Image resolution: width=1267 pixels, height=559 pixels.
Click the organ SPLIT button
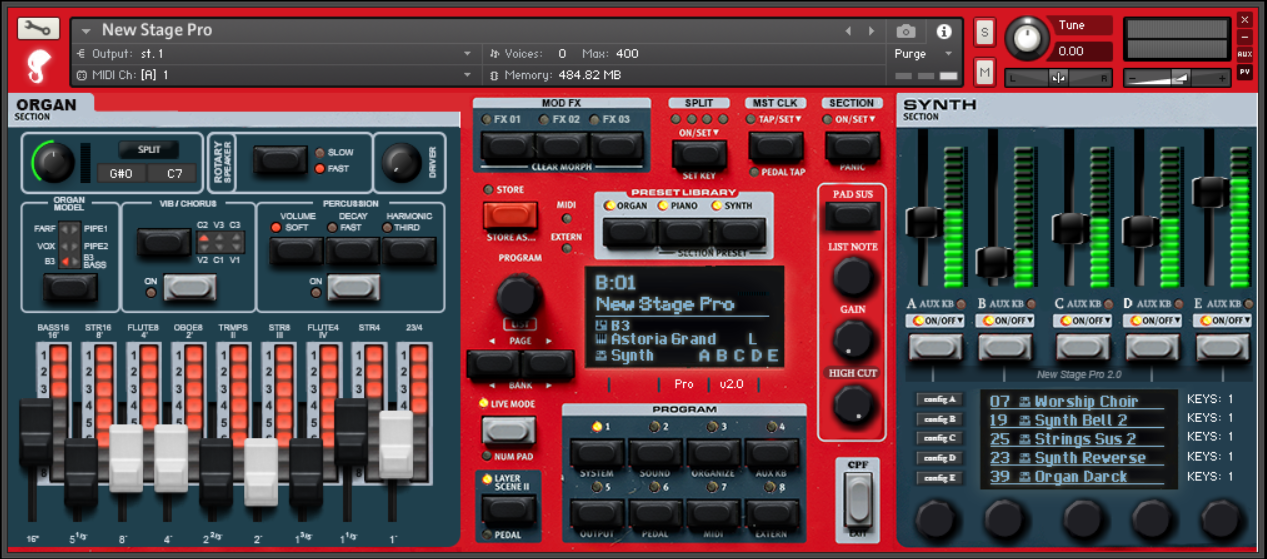[x=149, y=149]
